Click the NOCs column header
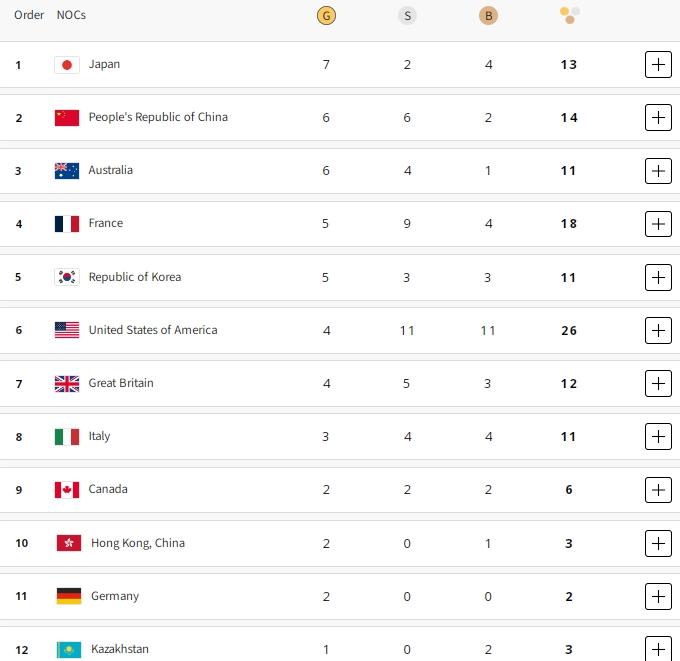 click(x=71, y=15)
